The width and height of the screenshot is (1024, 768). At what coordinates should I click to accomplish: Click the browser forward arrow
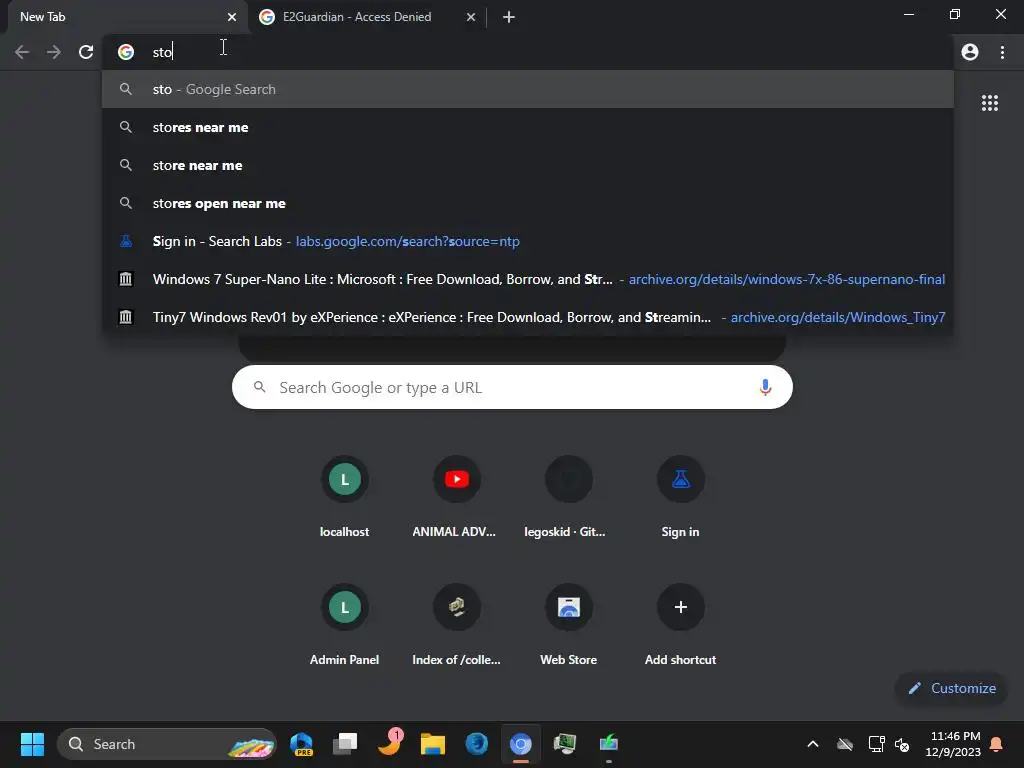point(54,52)
